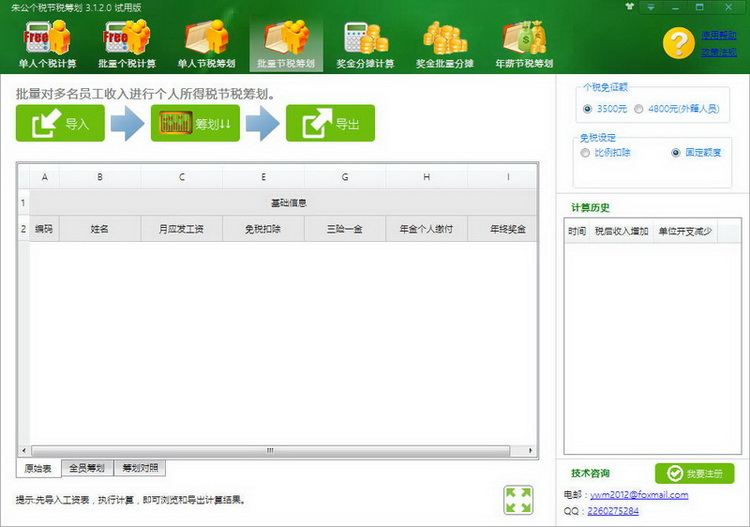Screen dimensions: 750x527
Task: Click the green fullscreen expand arrows icon
Action: pos(518,500)
